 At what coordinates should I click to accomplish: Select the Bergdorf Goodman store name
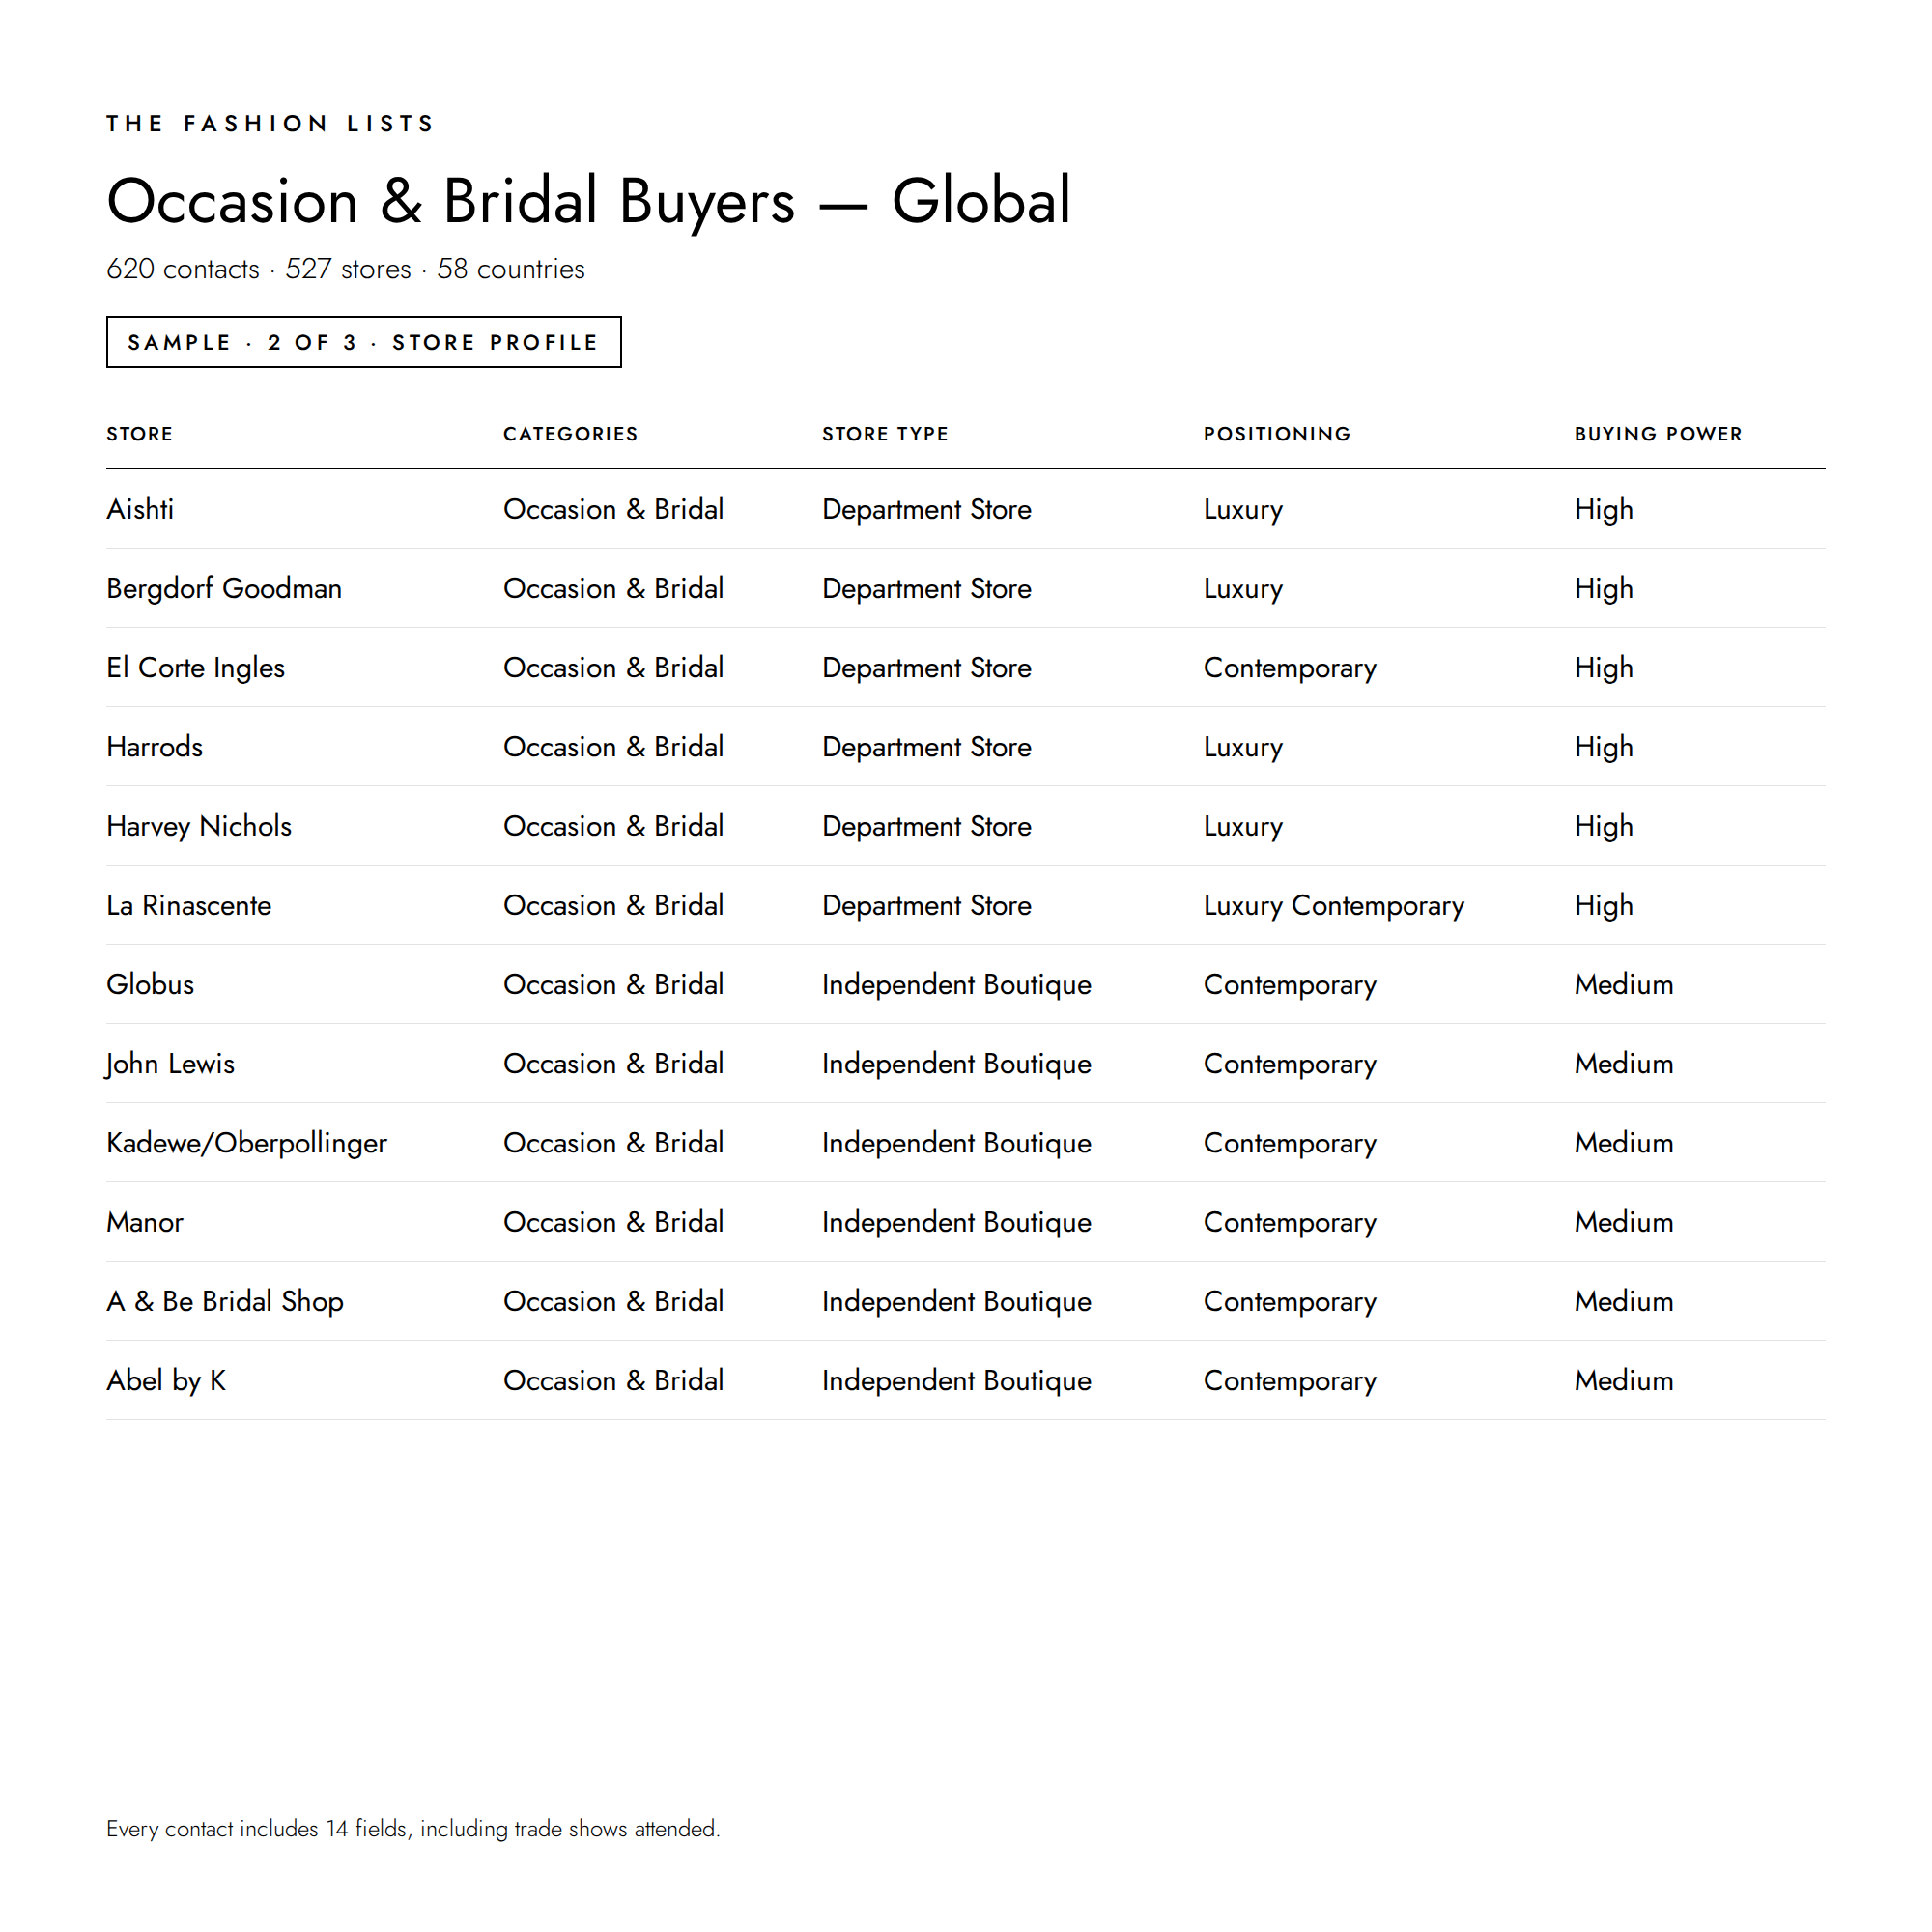224,589
